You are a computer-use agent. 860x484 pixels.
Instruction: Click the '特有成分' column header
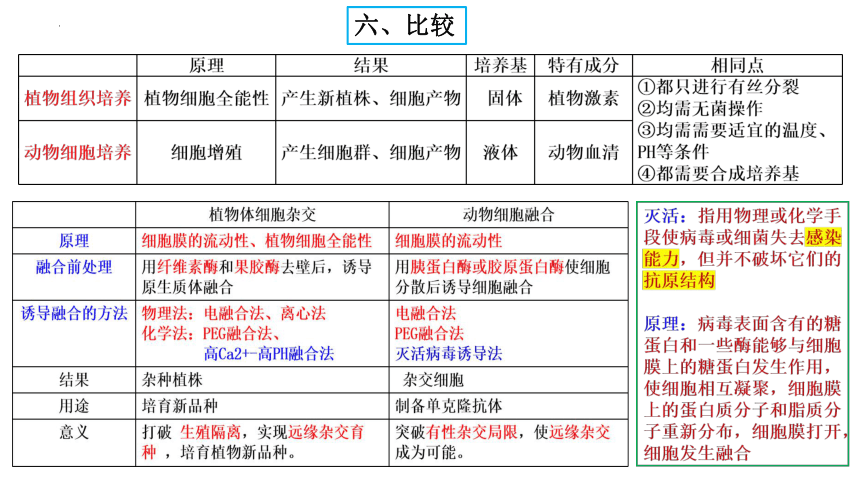coord(583,65)
